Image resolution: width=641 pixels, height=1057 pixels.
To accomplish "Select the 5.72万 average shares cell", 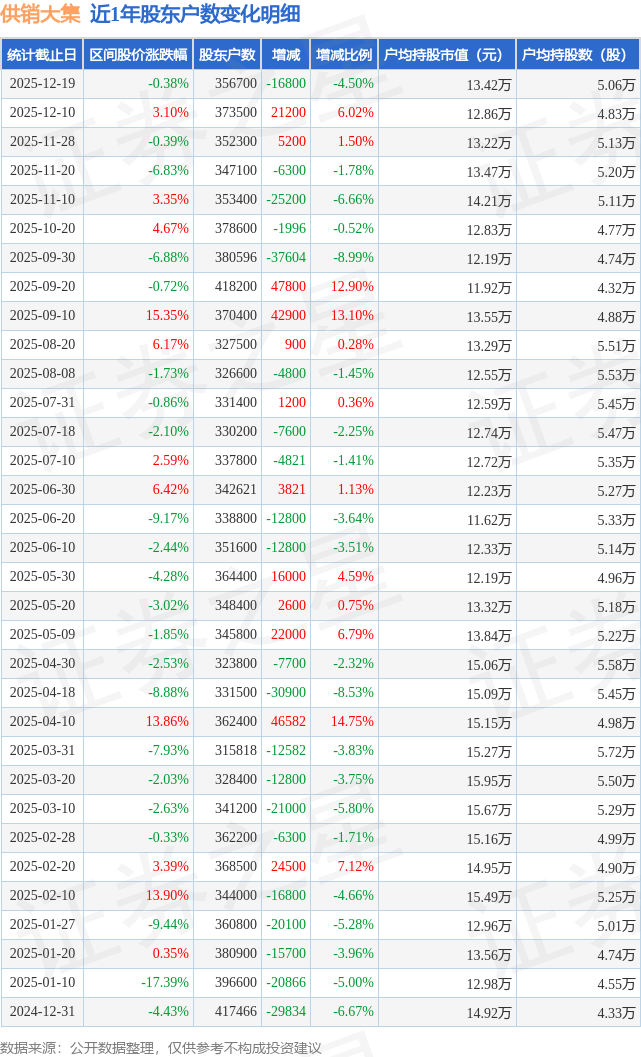I will click(x=615, y=751).
